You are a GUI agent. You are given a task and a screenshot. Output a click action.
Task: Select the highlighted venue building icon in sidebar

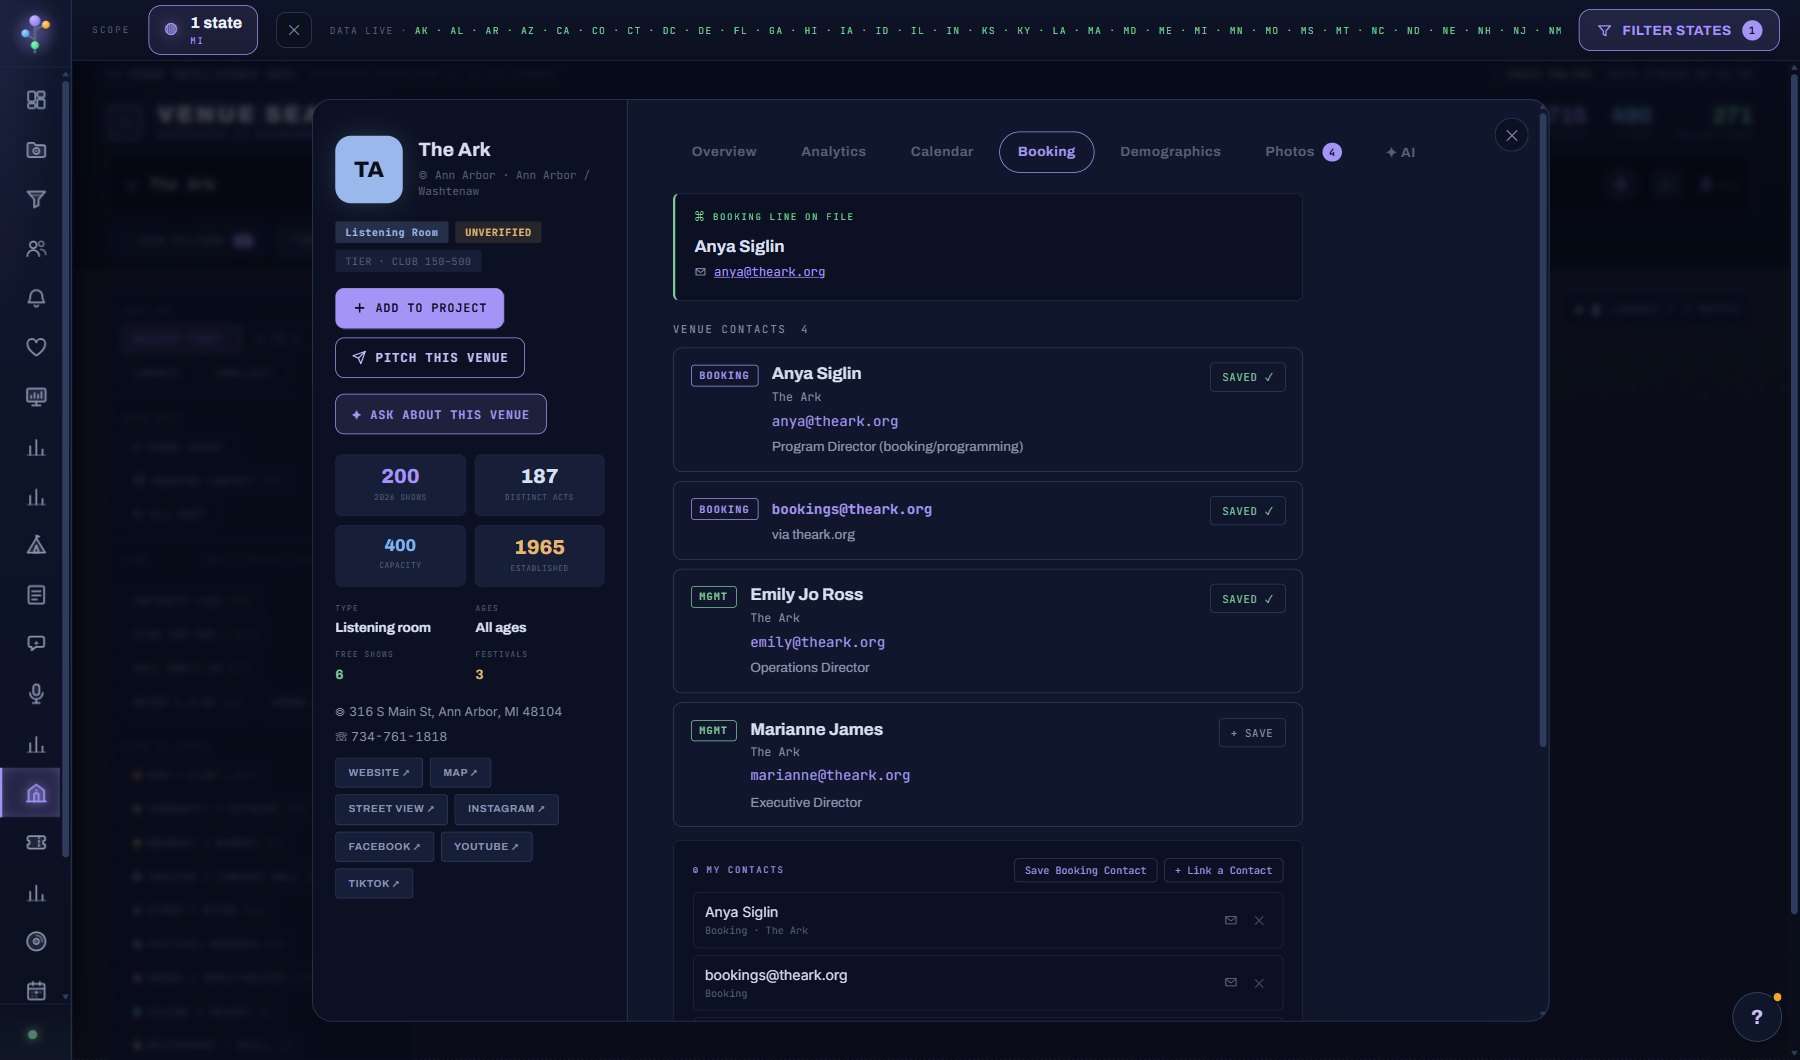pyautogui.click(x=36, y=793)
